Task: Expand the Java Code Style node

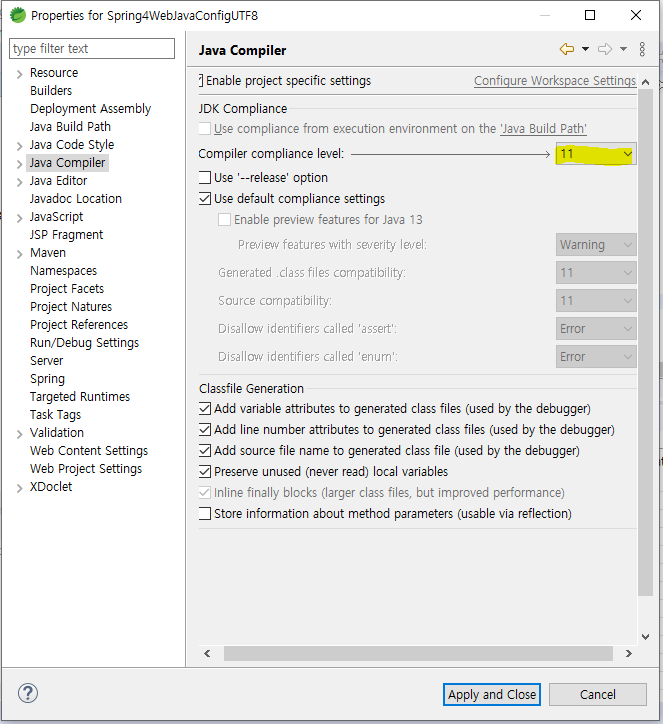Action: (x=19, y=146)
